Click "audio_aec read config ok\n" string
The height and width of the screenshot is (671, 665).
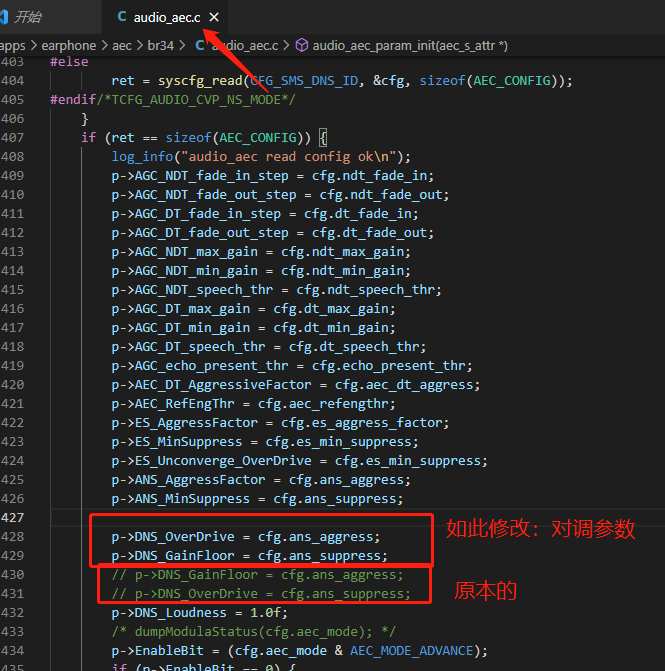[x=289, y=157]
